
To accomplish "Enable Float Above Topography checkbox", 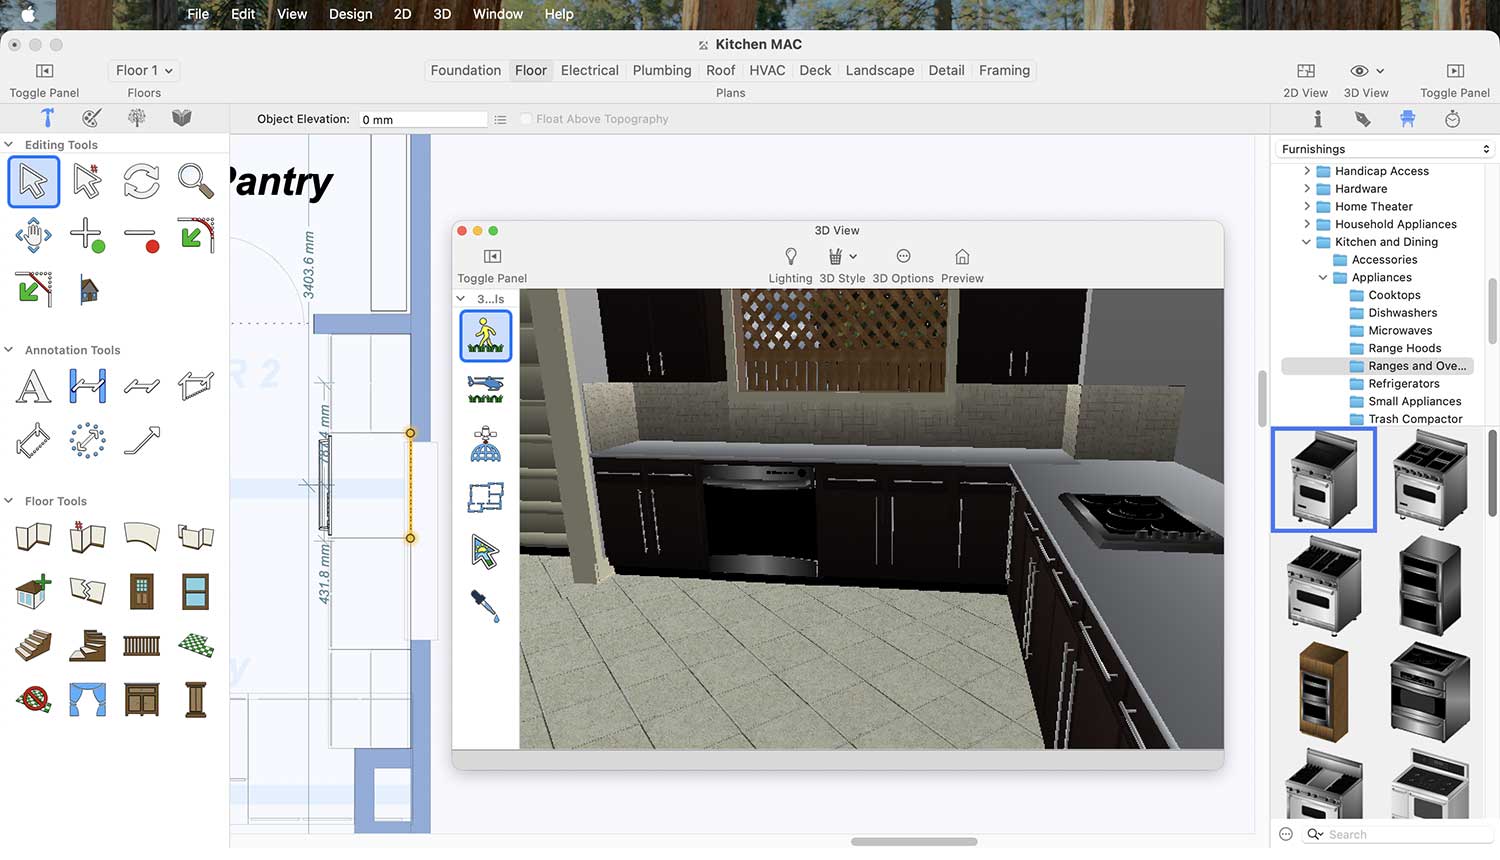I will [526, 119].
